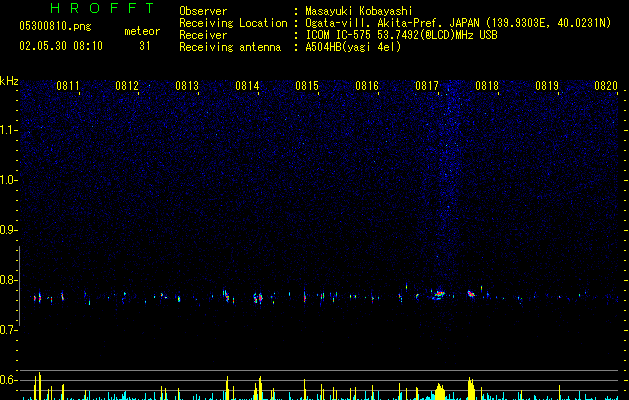Click the meteor echo cluster at 0814
The width and height of the screenshot is (629, 400).
click(258, 298)
